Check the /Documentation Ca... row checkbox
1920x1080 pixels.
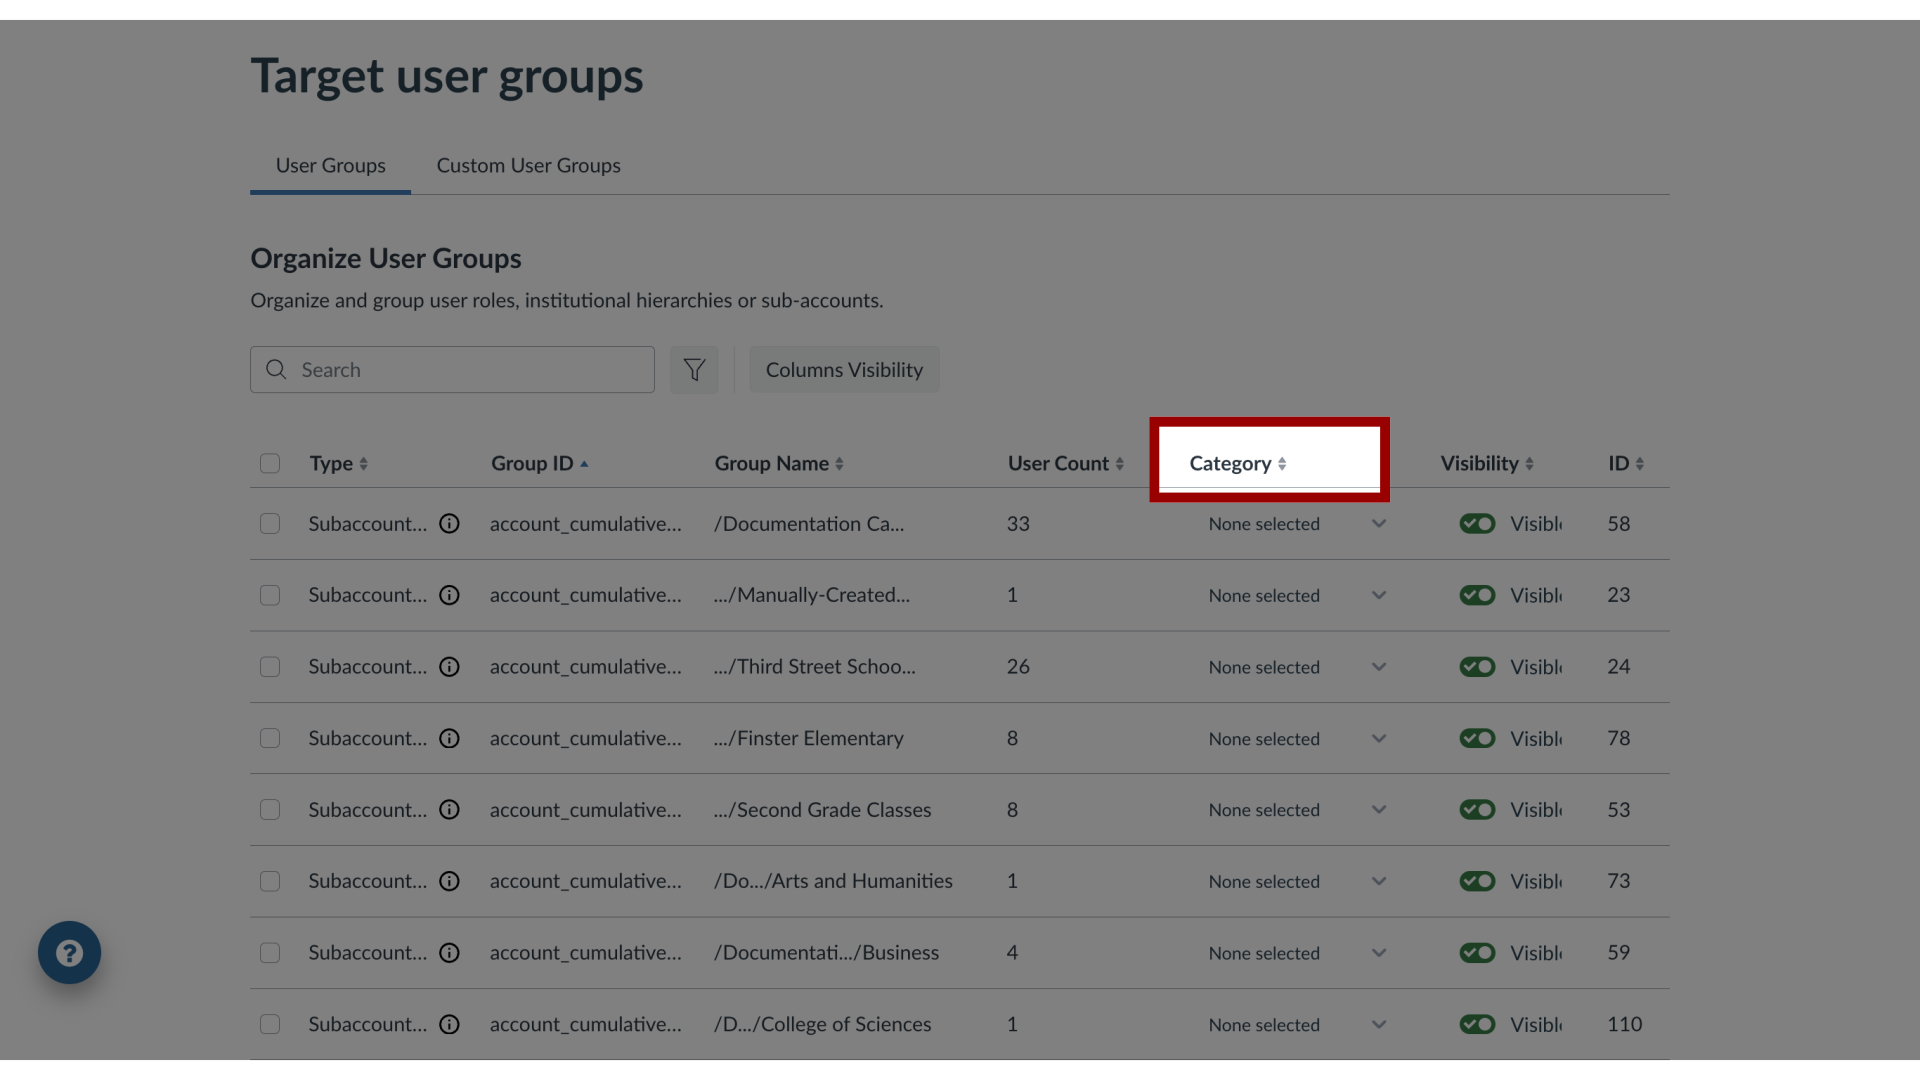pos(270,524)
